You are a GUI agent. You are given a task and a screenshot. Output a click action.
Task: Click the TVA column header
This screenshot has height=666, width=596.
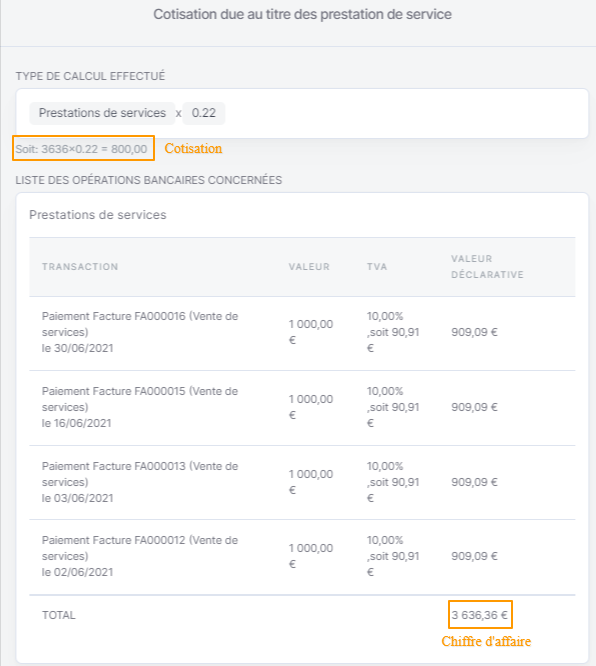377,267
